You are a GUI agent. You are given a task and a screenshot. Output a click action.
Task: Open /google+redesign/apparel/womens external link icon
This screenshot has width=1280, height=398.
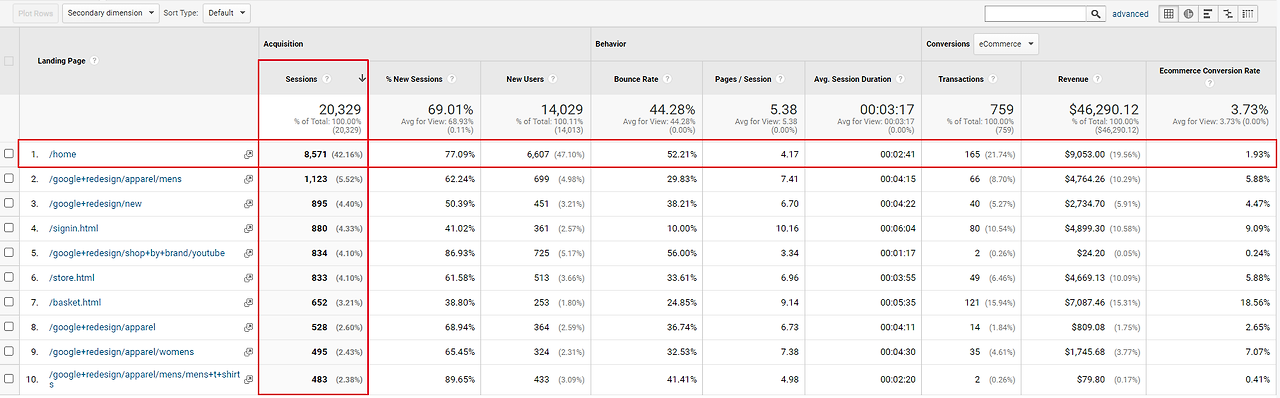[x=248, y=352]
